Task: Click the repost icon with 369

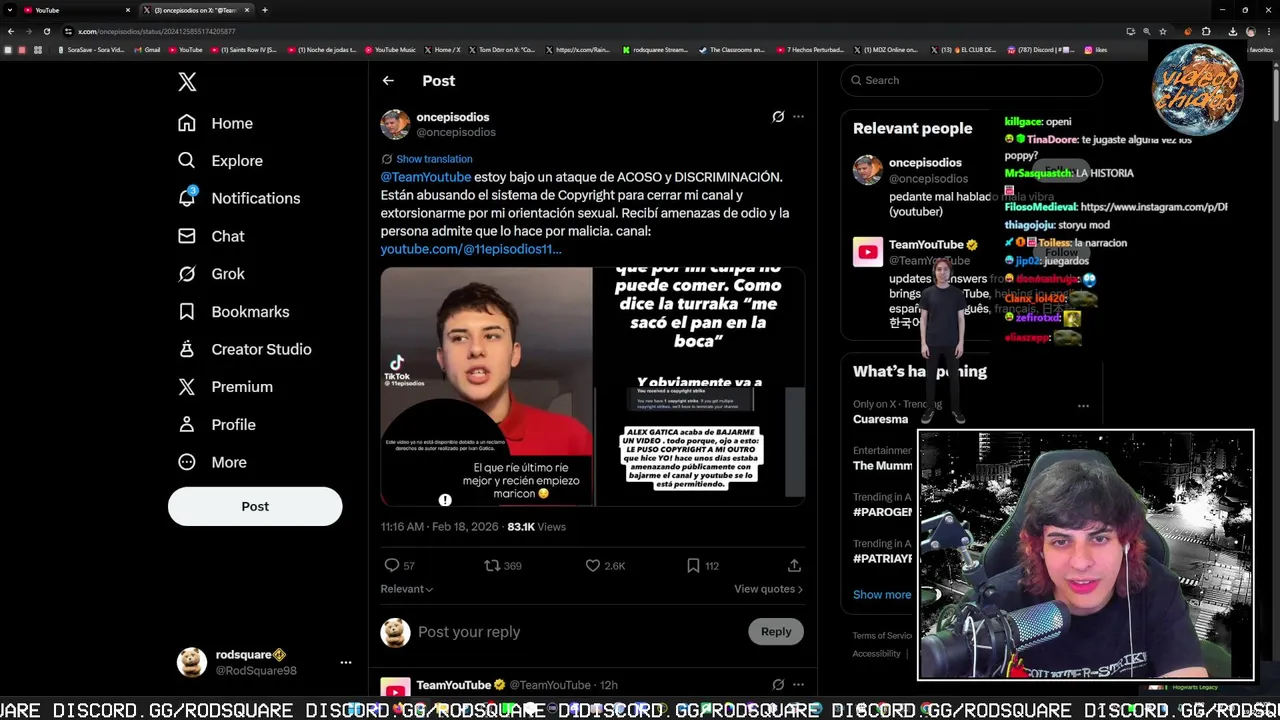Action: [x=492, y=566]
